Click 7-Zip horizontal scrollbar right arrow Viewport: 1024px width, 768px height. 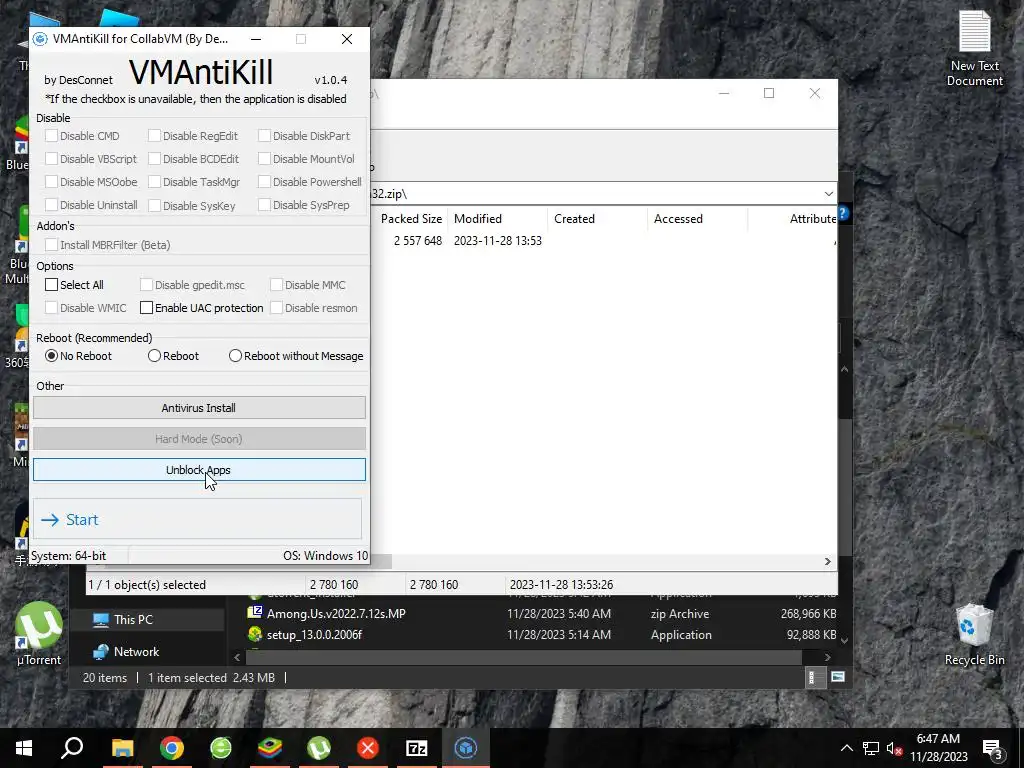click(827, 562)
